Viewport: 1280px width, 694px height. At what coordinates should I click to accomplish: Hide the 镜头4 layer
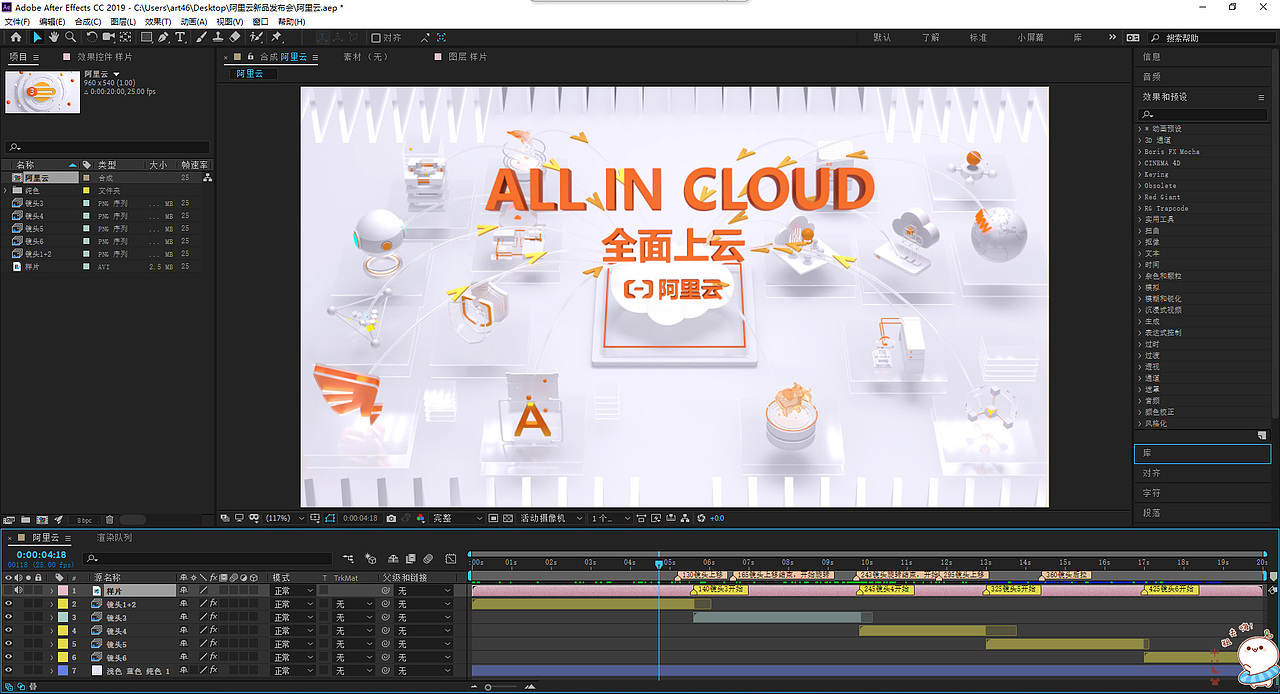pyautogui.click(x=8, y=631)
